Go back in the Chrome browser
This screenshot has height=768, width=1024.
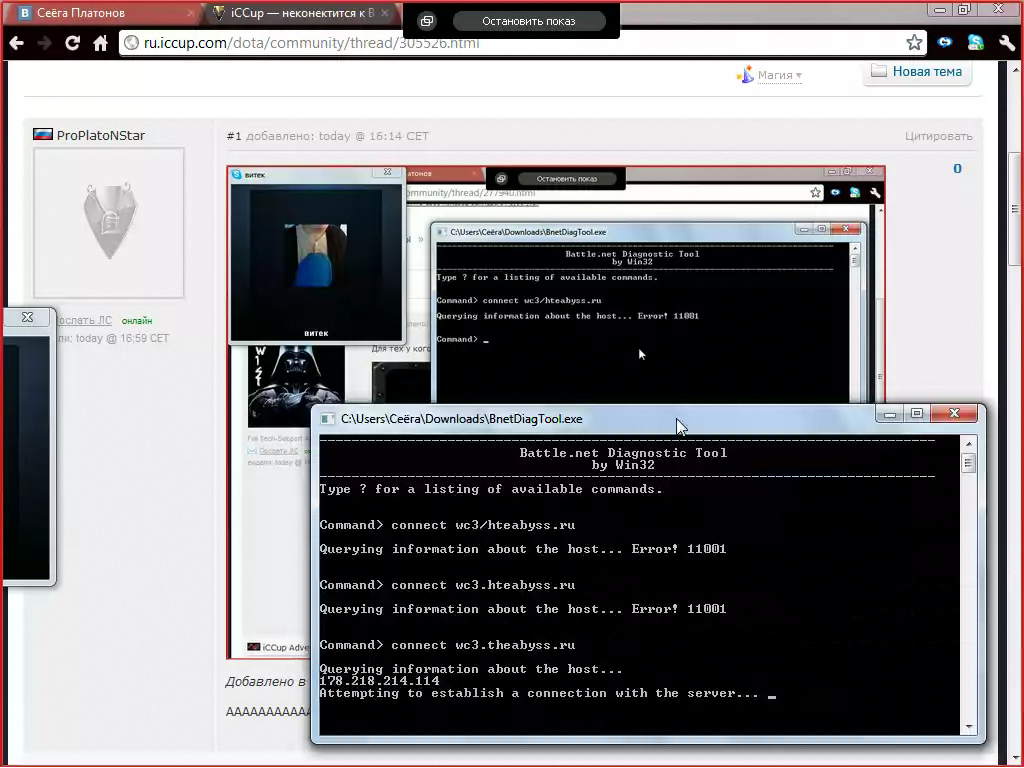point(17,43)
